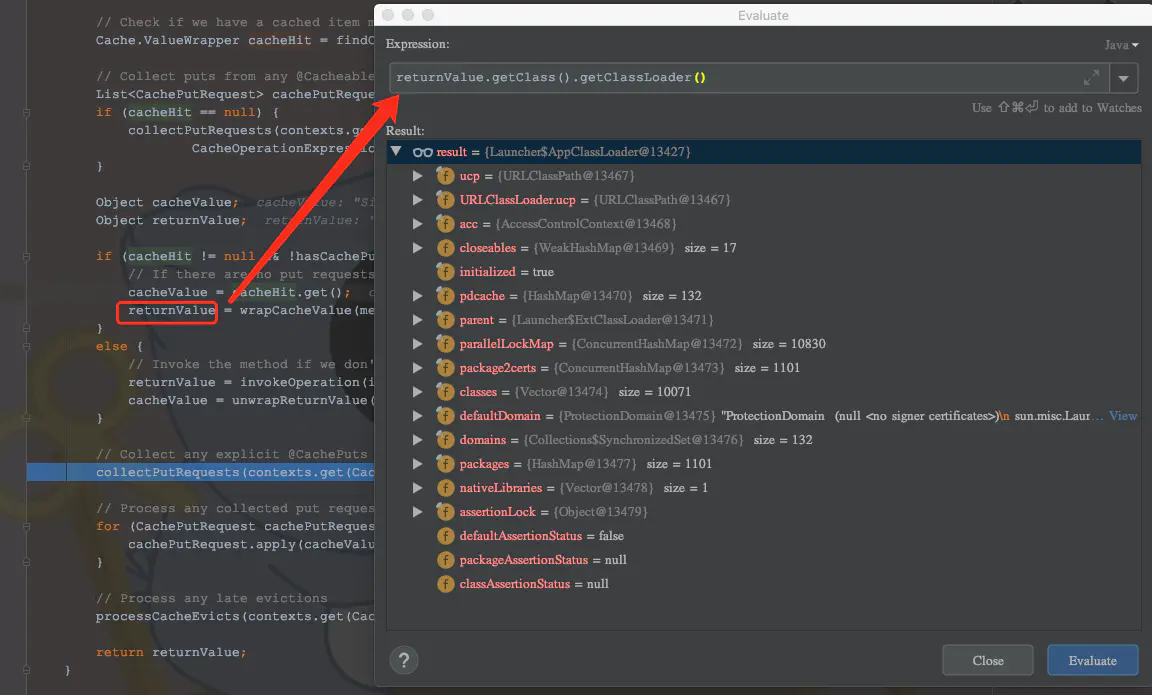Collapse the result tree node

(397, 151)
